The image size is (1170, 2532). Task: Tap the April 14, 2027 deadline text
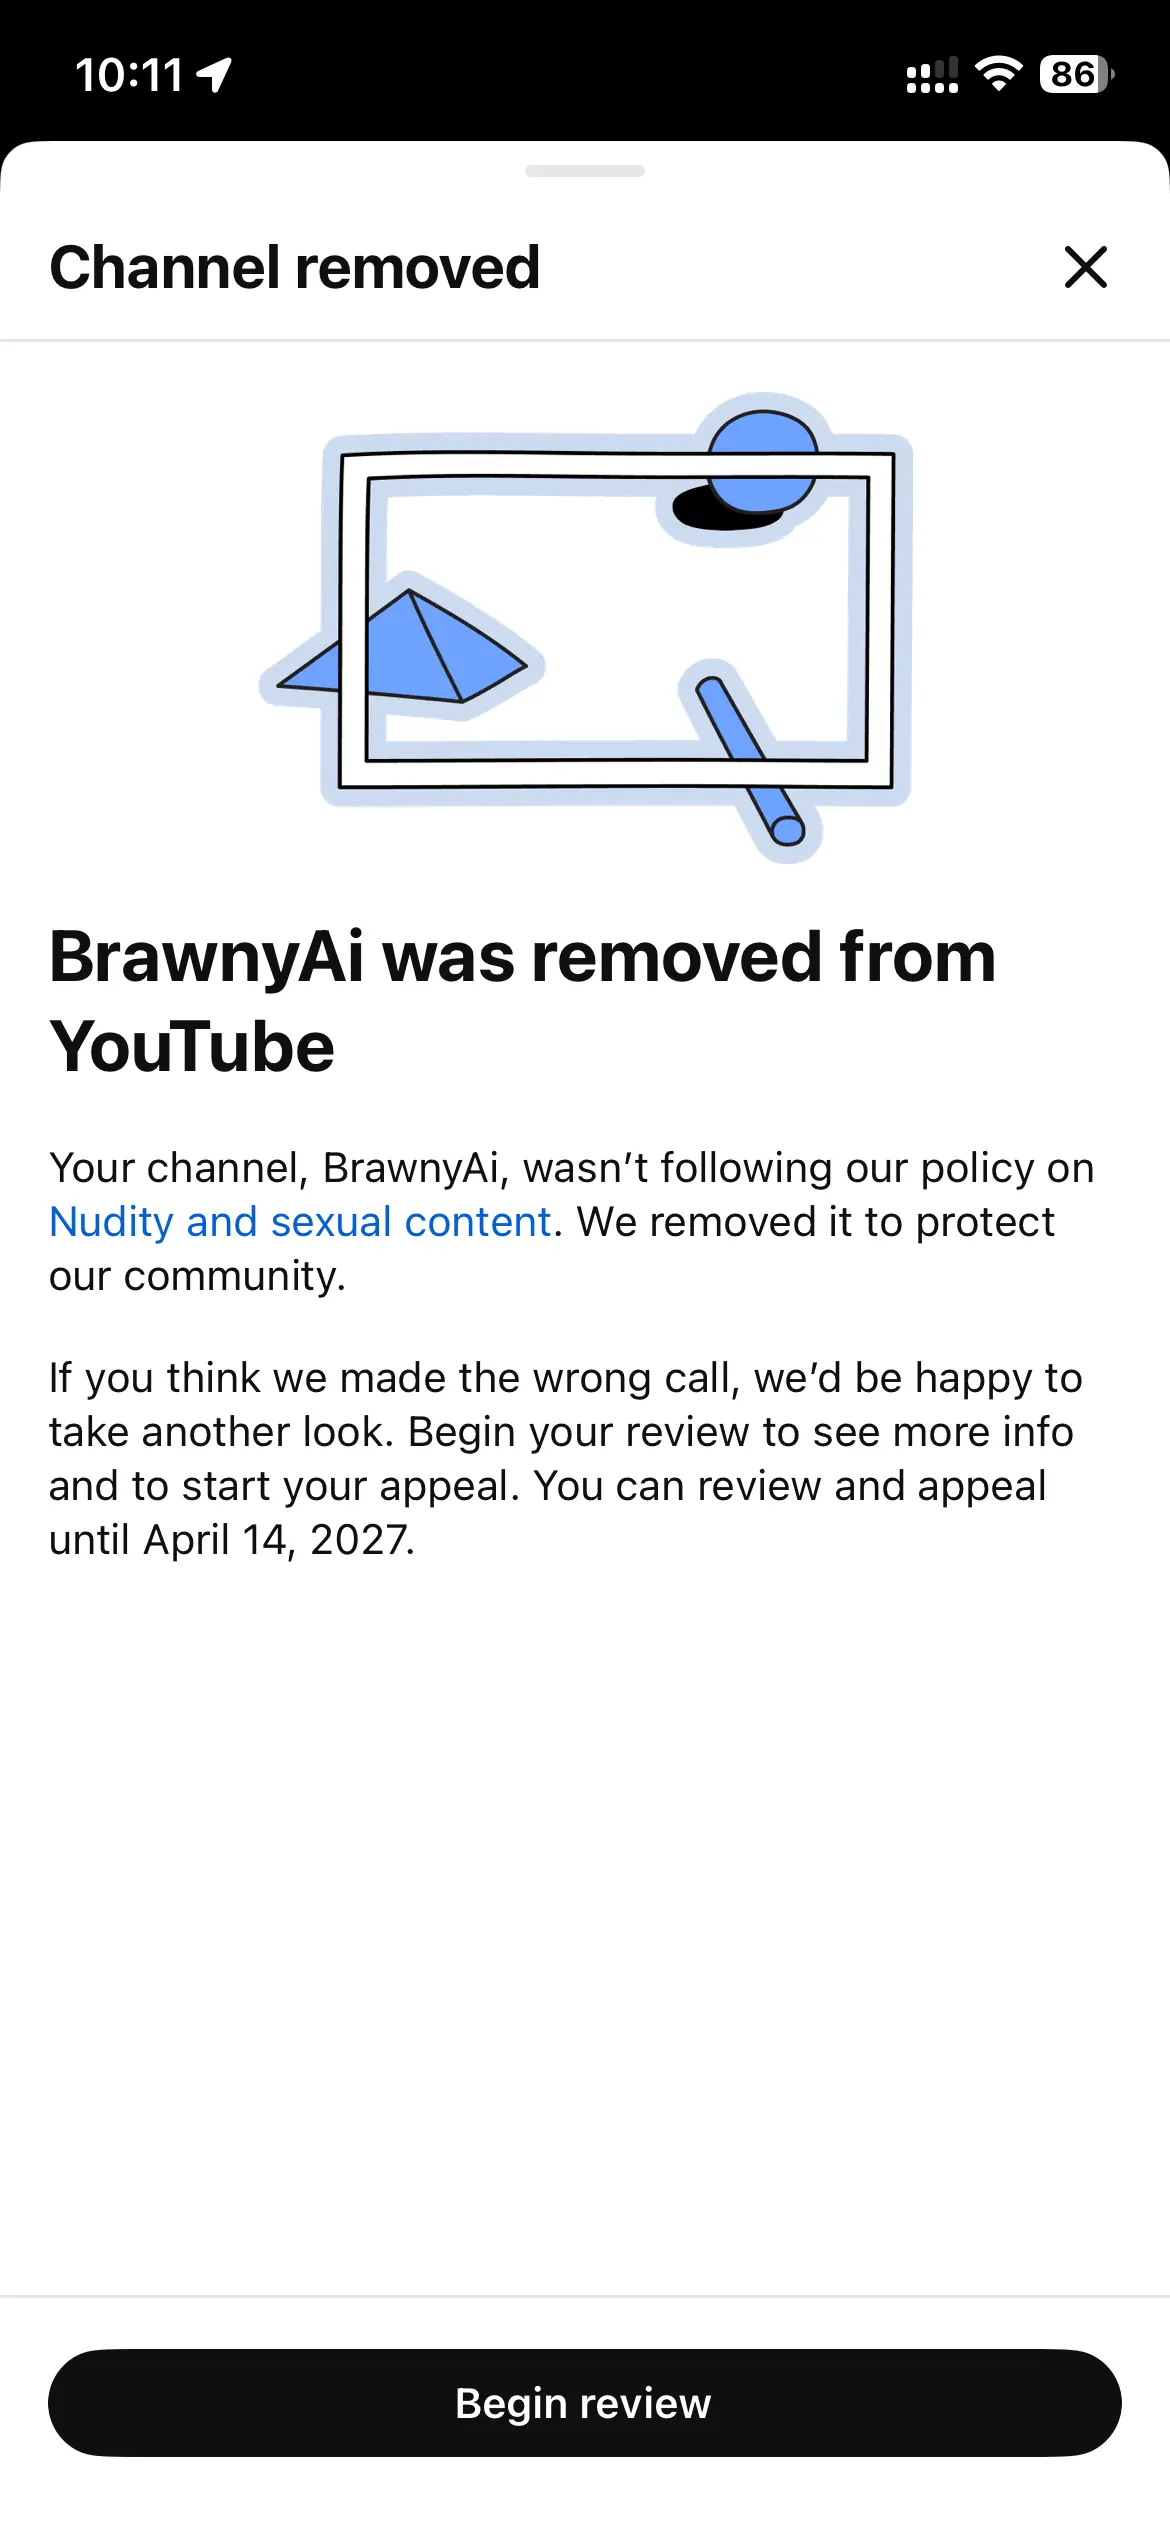tap(278, 1540)
